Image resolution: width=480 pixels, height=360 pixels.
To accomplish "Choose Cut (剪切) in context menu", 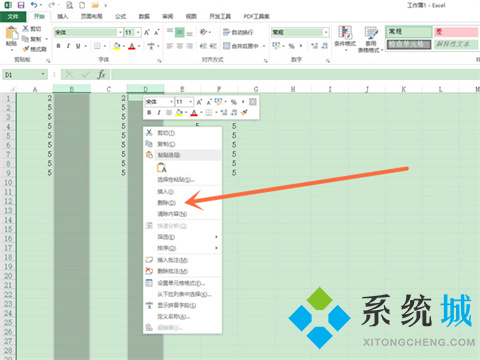I will pos(182,133).
